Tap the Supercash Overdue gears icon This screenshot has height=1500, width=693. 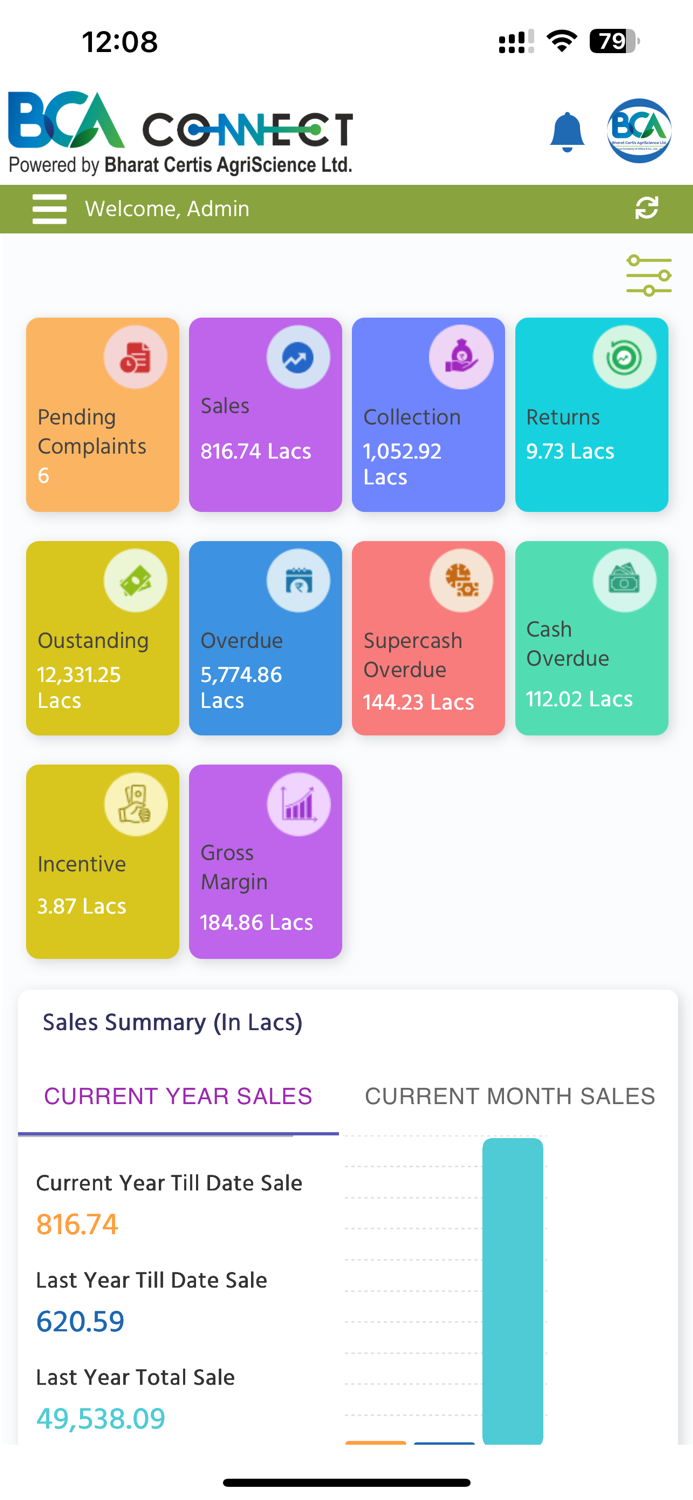[460, 580]
